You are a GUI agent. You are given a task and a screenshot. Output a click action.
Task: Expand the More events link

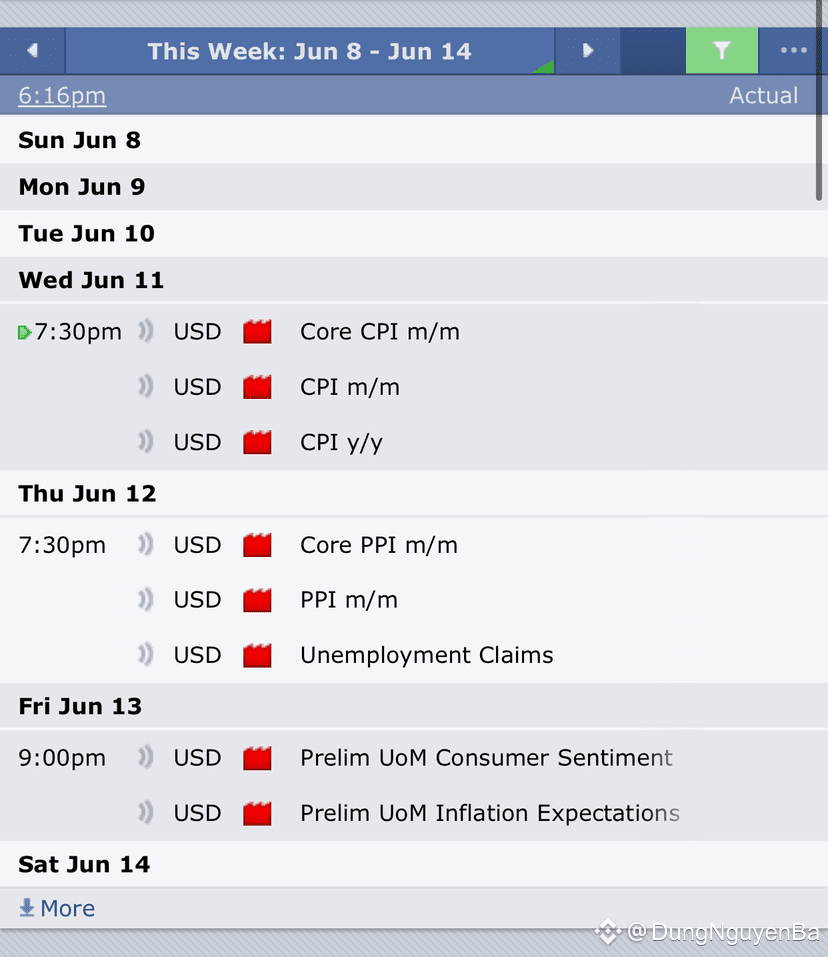pos(57,908)
